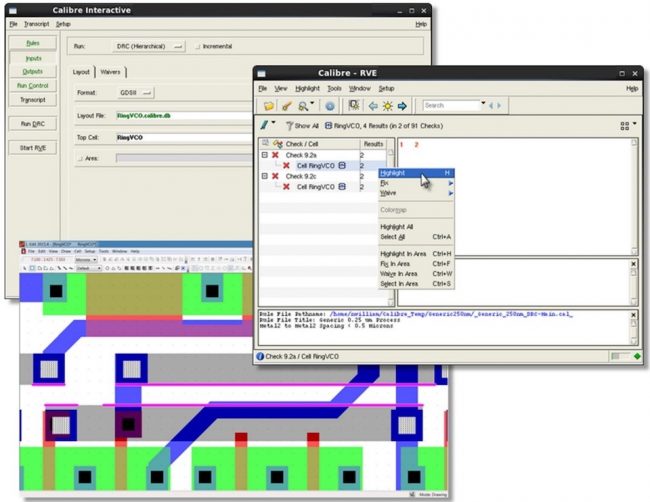This screenshot has width=650, height=502.
Task: Choose Highlight in the context menu
Action: 416,173
